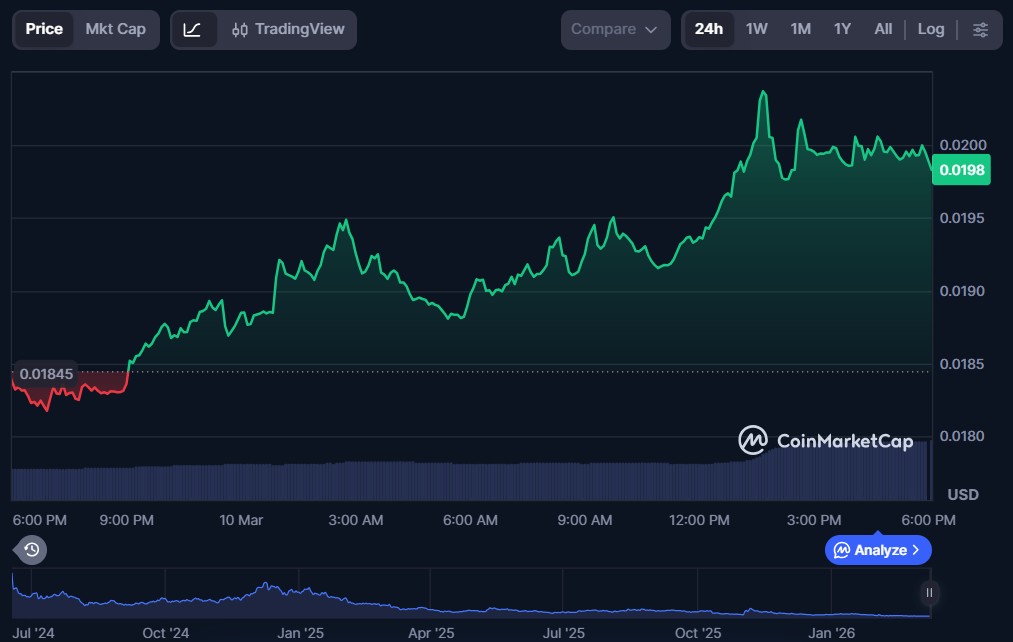Click the CoinMarketCap logo watermark
The width and height of the screenshot is (1013, 642).
click(826, 441)
